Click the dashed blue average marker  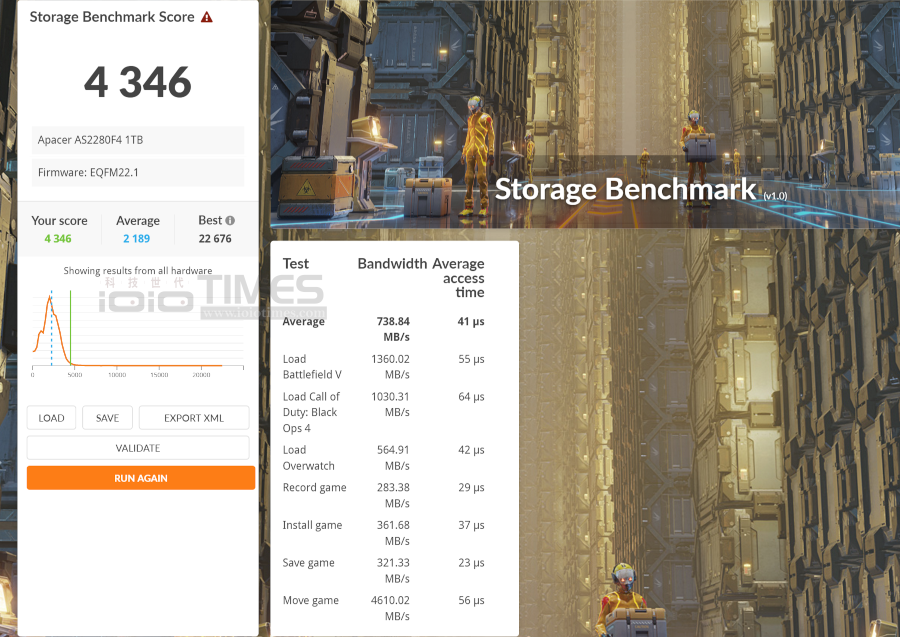51,327
